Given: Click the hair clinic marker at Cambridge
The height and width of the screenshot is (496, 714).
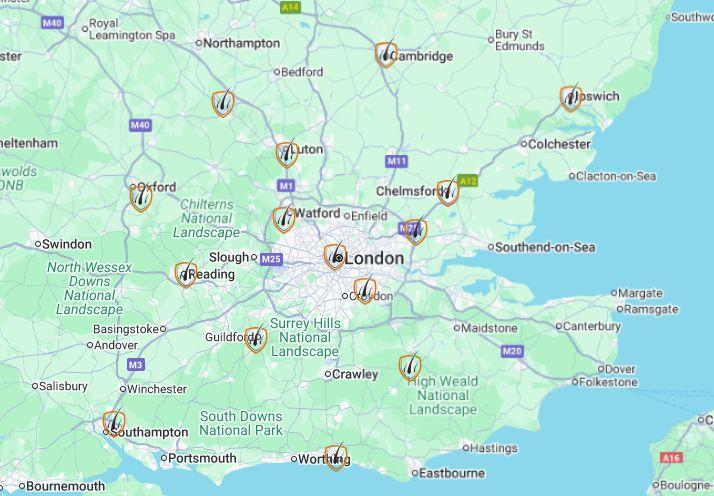Looking at the screenshot, I should (386, 54).
